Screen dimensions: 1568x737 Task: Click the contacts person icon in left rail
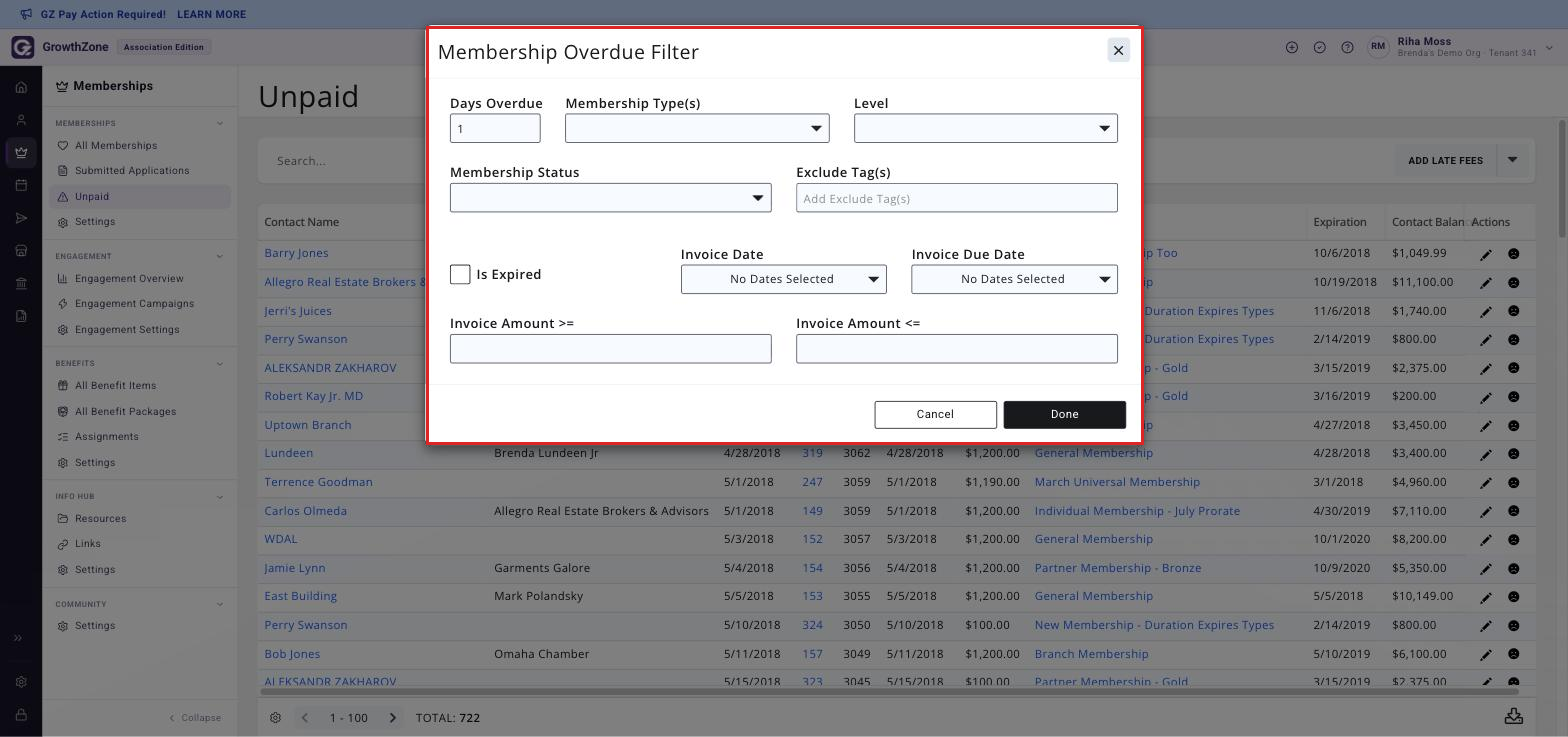pyautogui.click(x=21, y=120)
